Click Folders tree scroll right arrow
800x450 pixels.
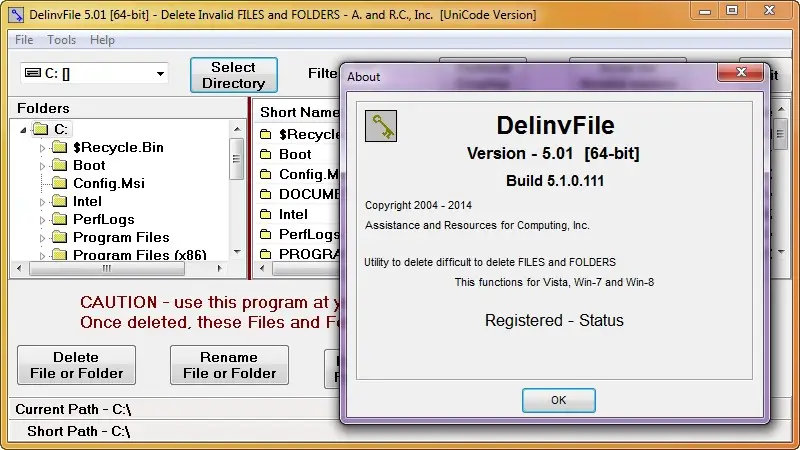click(219, 268)
